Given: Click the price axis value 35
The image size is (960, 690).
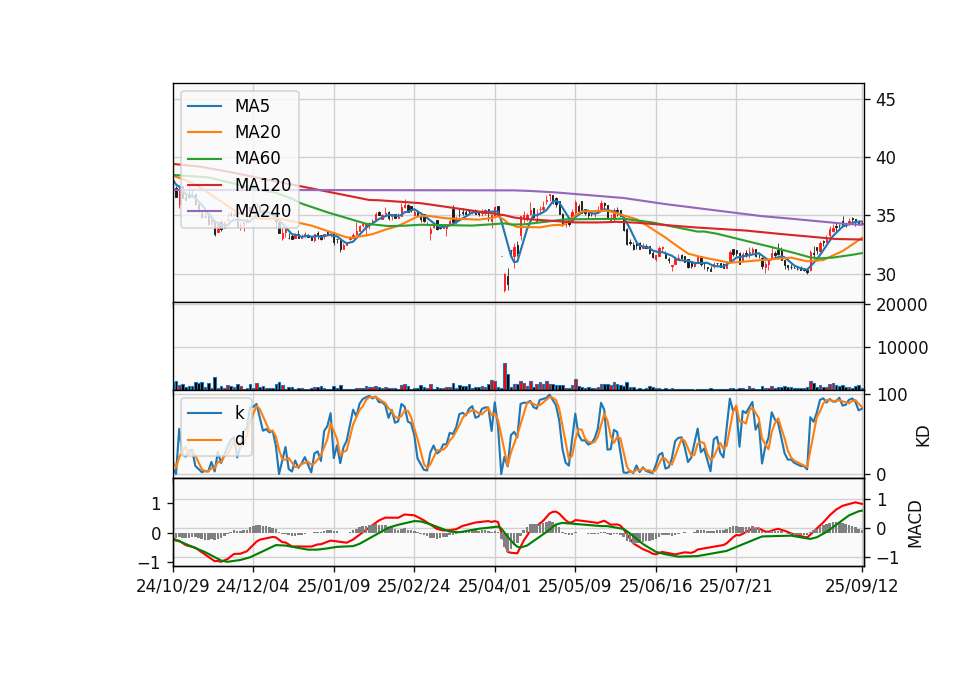Looking at the screenshot, I should tap(885, 216).
